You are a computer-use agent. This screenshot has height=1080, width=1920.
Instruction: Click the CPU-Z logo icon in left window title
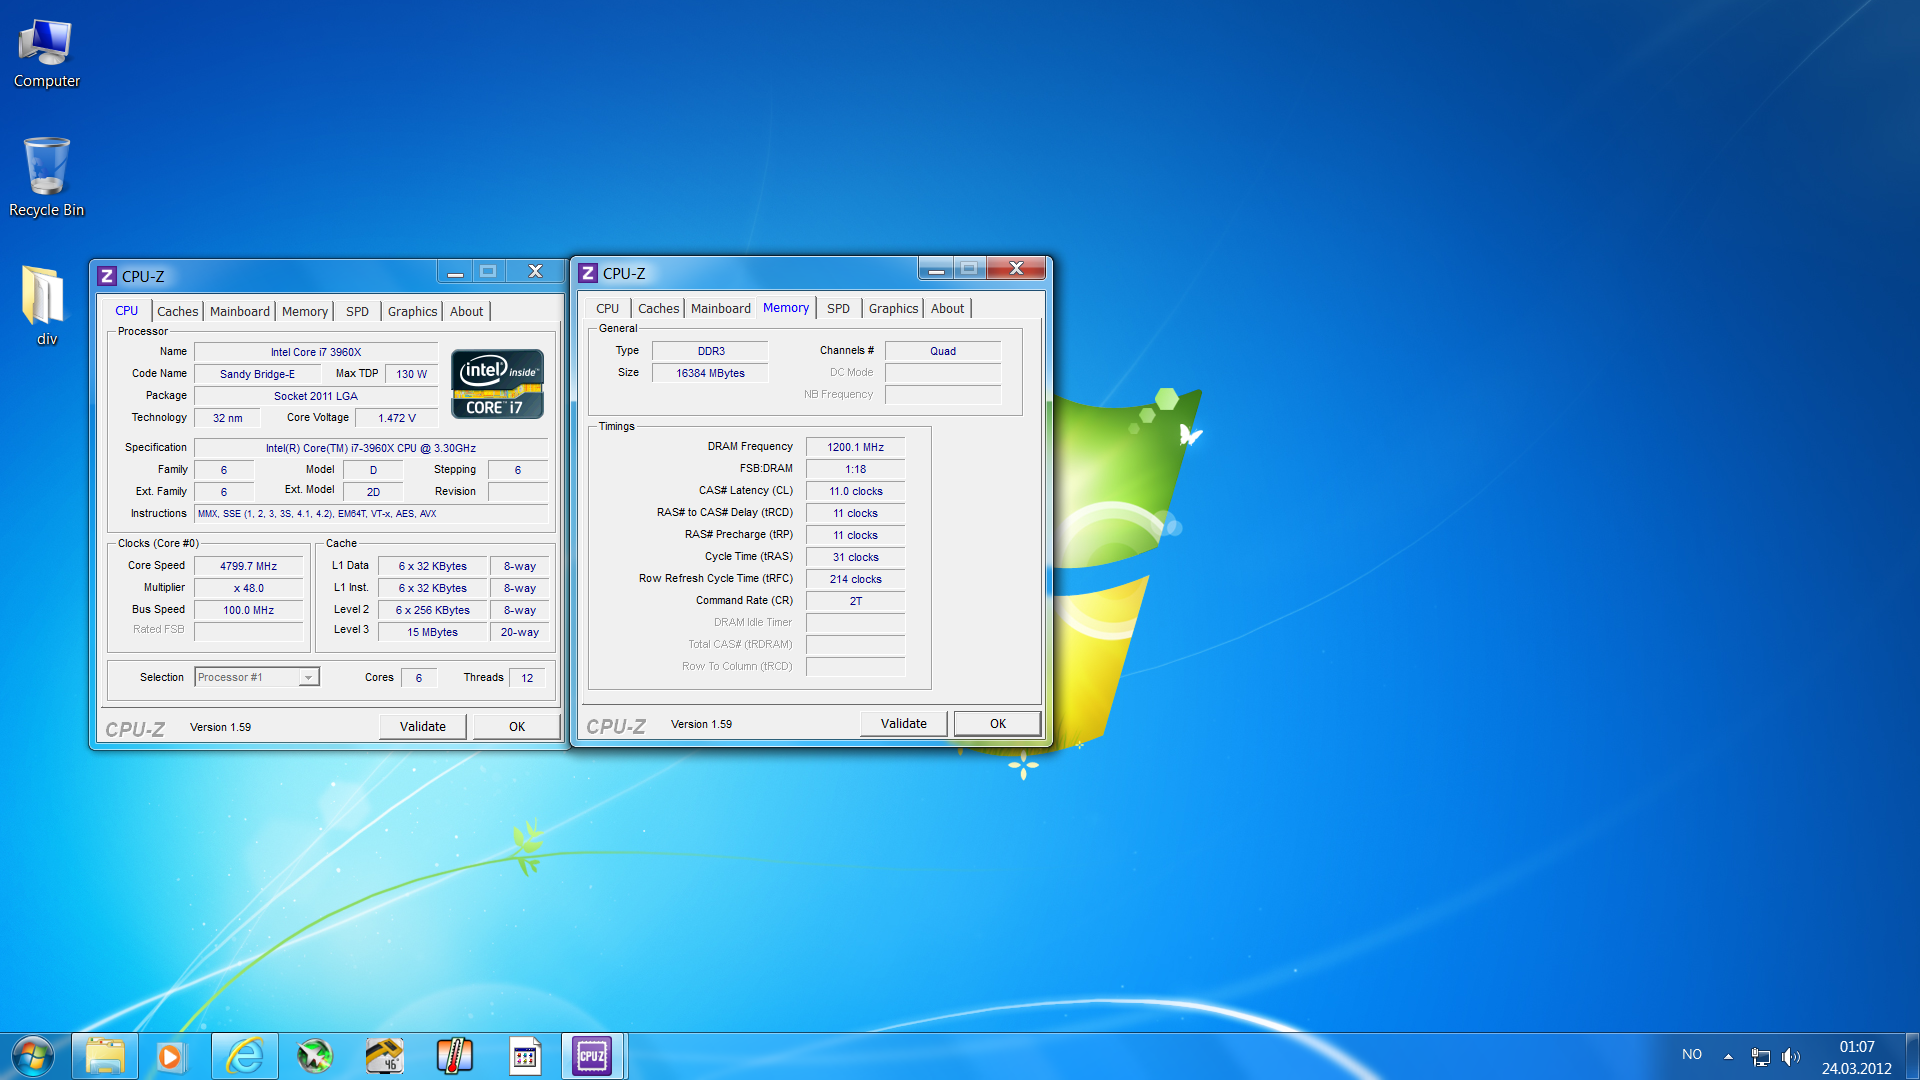107,276
